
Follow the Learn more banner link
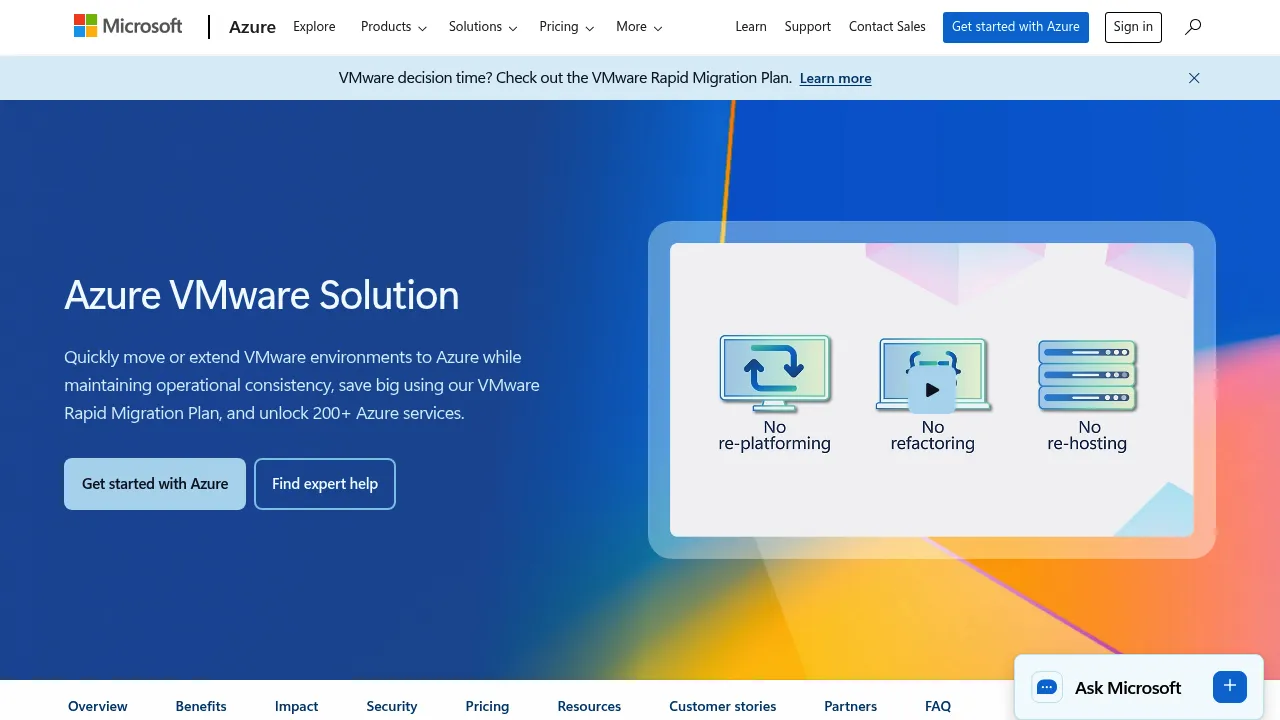[835, 78]
